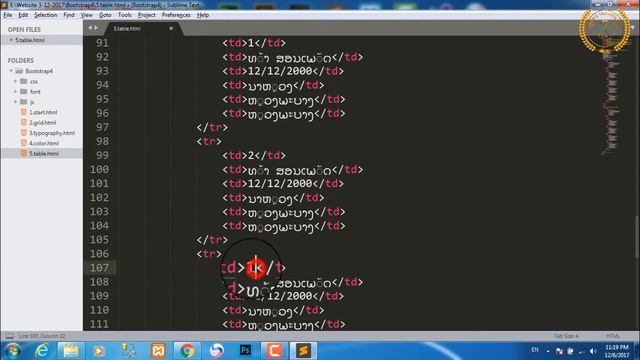Click the volume tray icon
The height and width of the screenshot is (360, 640).
tap(593, 351)
